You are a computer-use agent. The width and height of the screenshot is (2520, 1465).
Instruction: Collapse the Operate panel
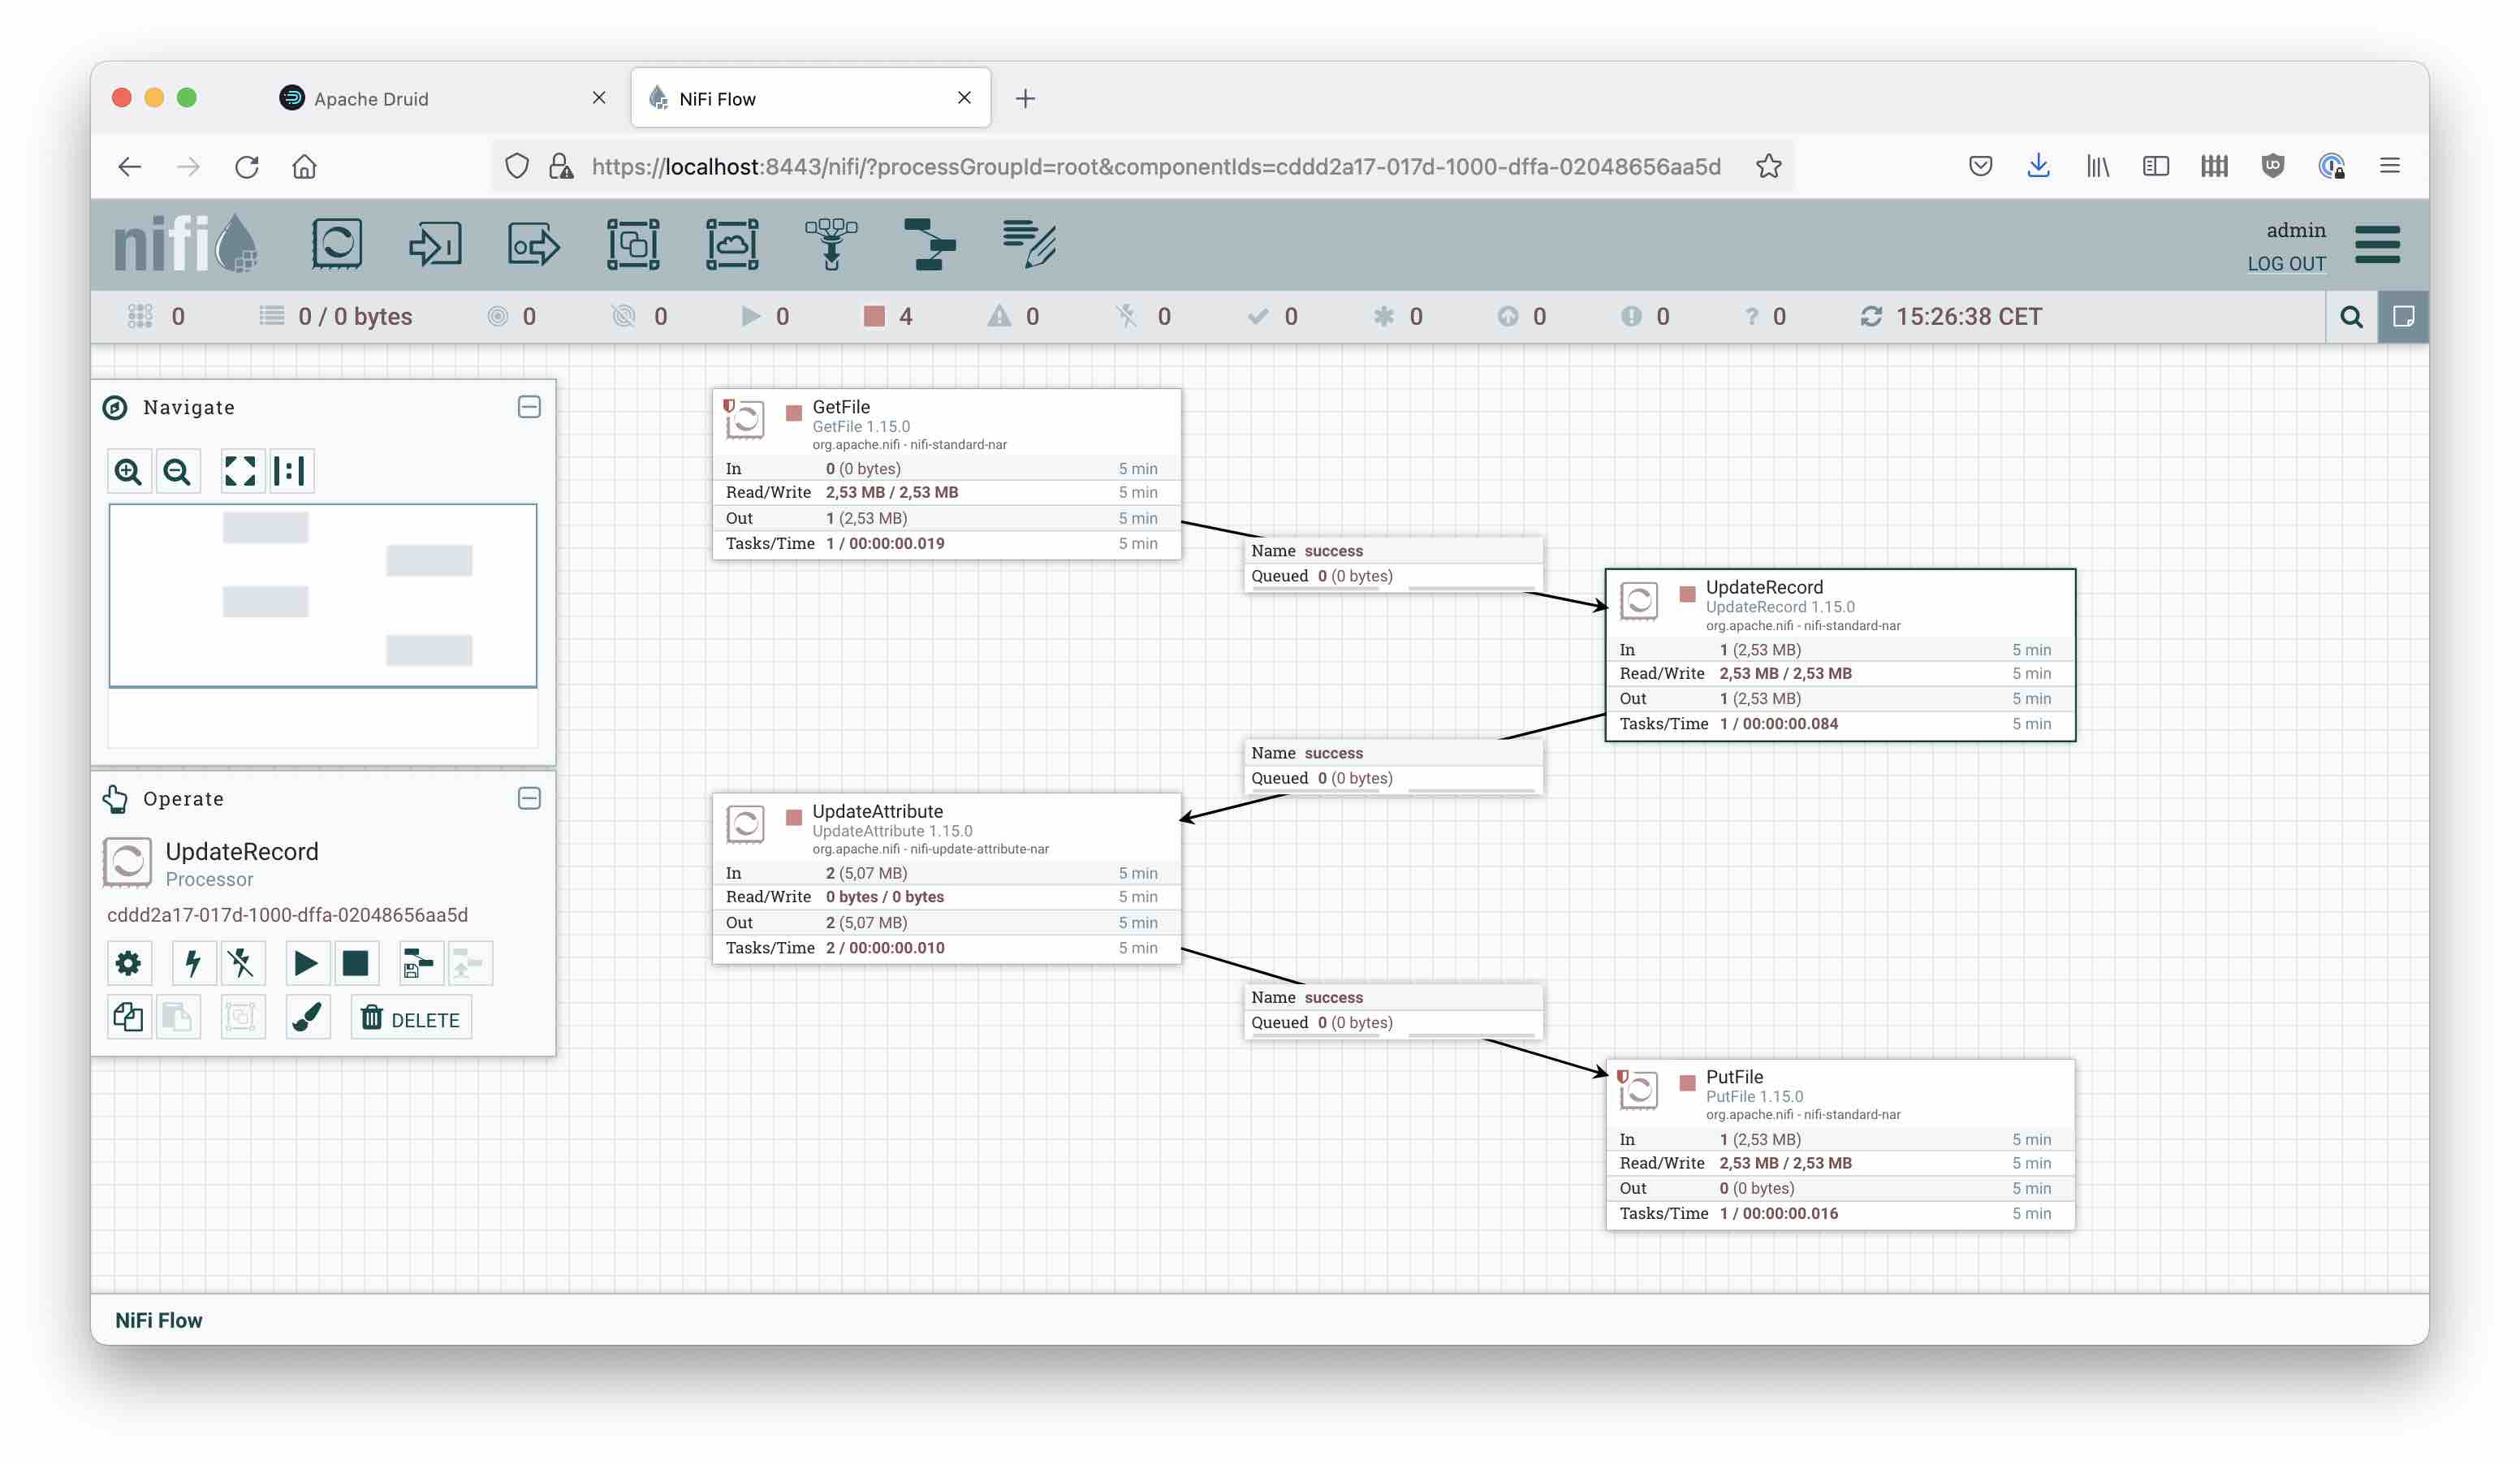point(529,798)
